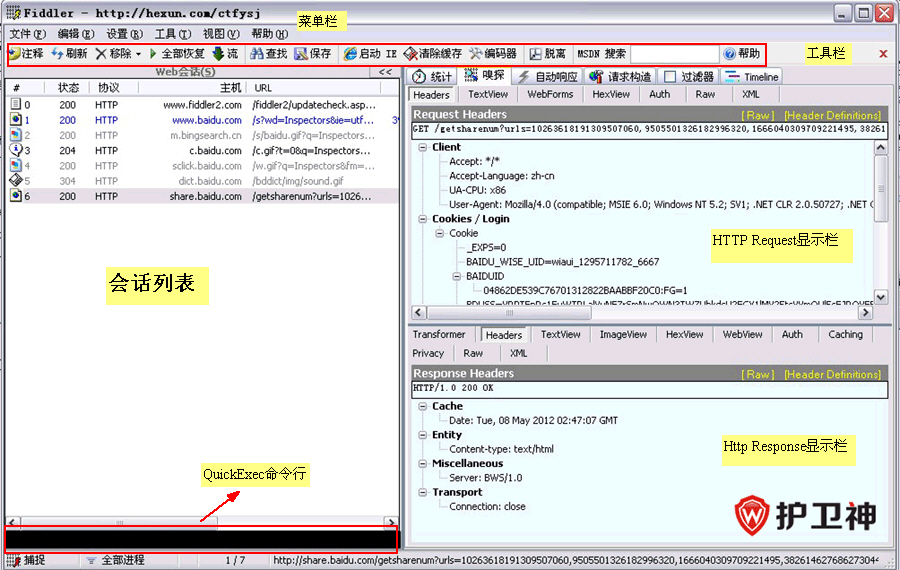Viewport: 900px width, 570px height.
Task: Toggle the 脱离 (tearoff) toolbar button
Action: 536,53
